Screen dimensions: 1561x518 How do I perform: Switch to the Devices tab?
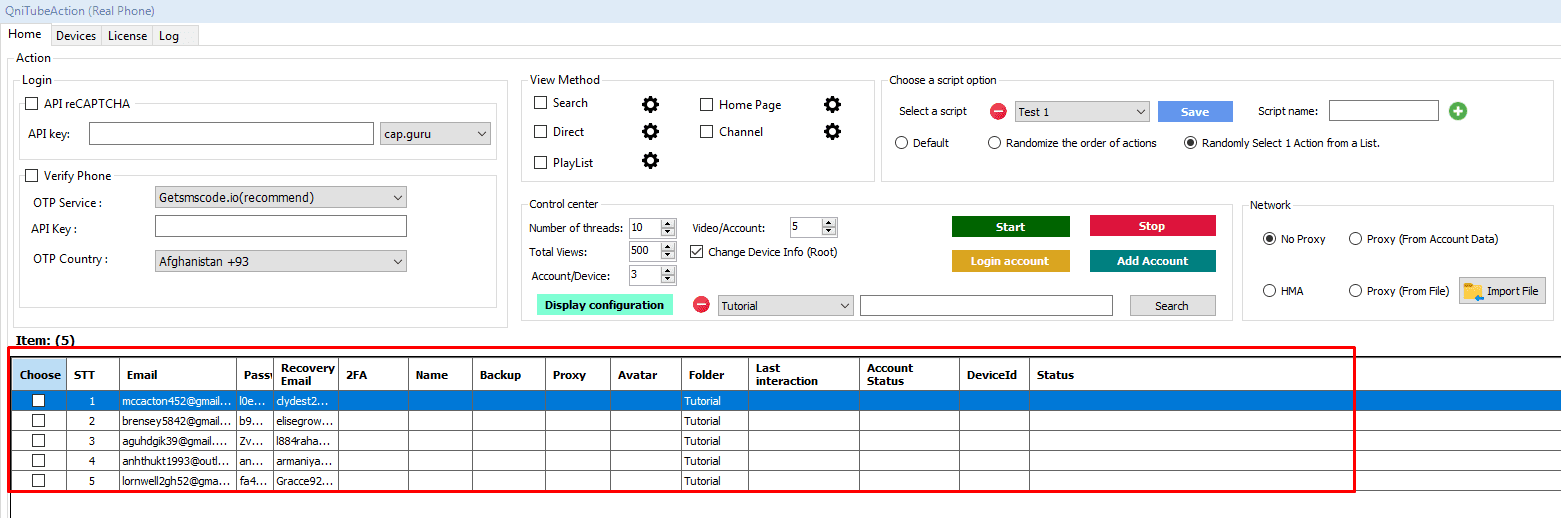click(x=76, y=36)
